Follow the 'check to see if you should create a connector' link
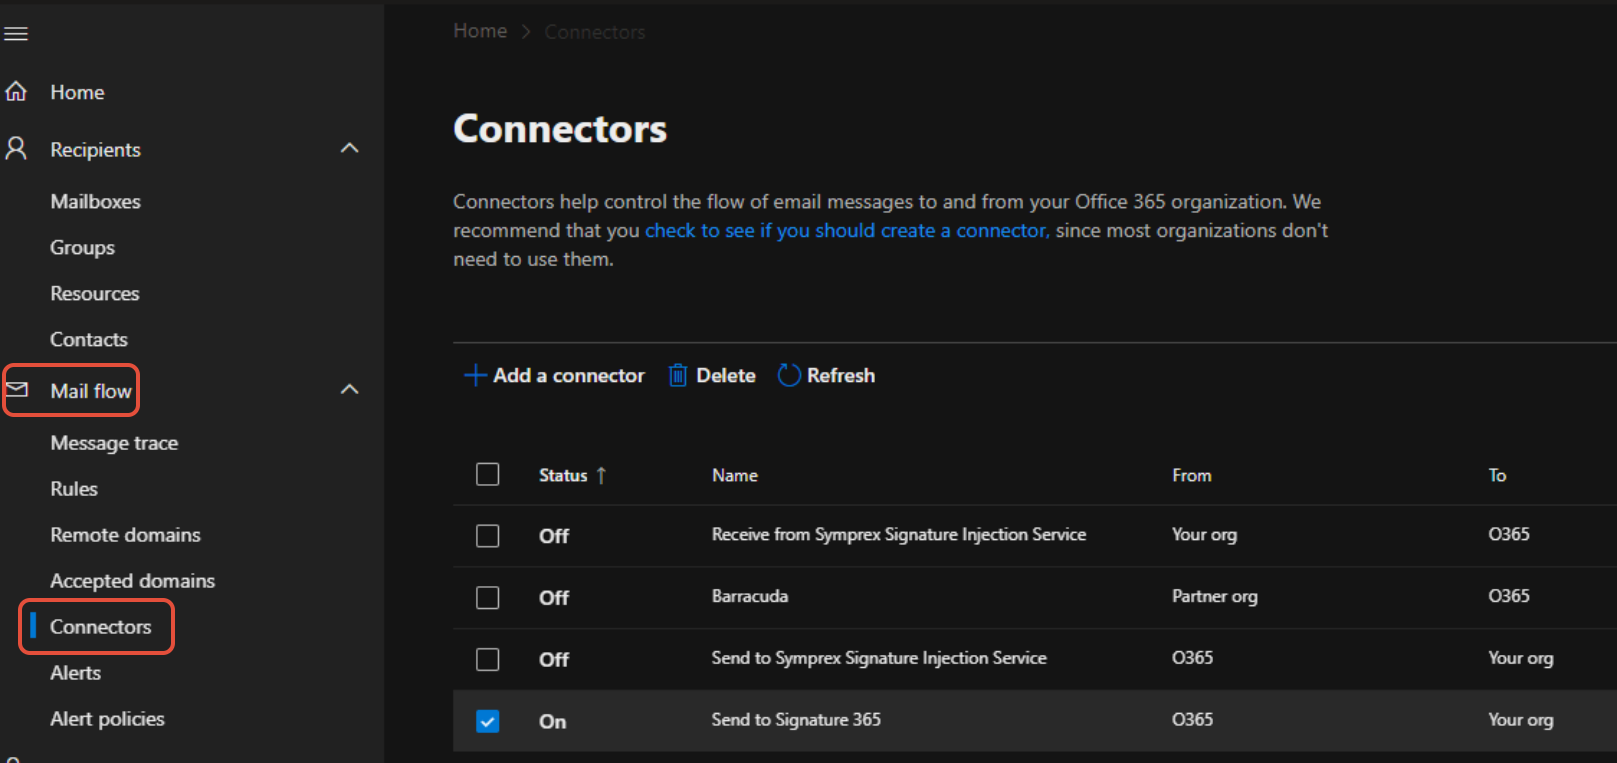 click(847, 230)
